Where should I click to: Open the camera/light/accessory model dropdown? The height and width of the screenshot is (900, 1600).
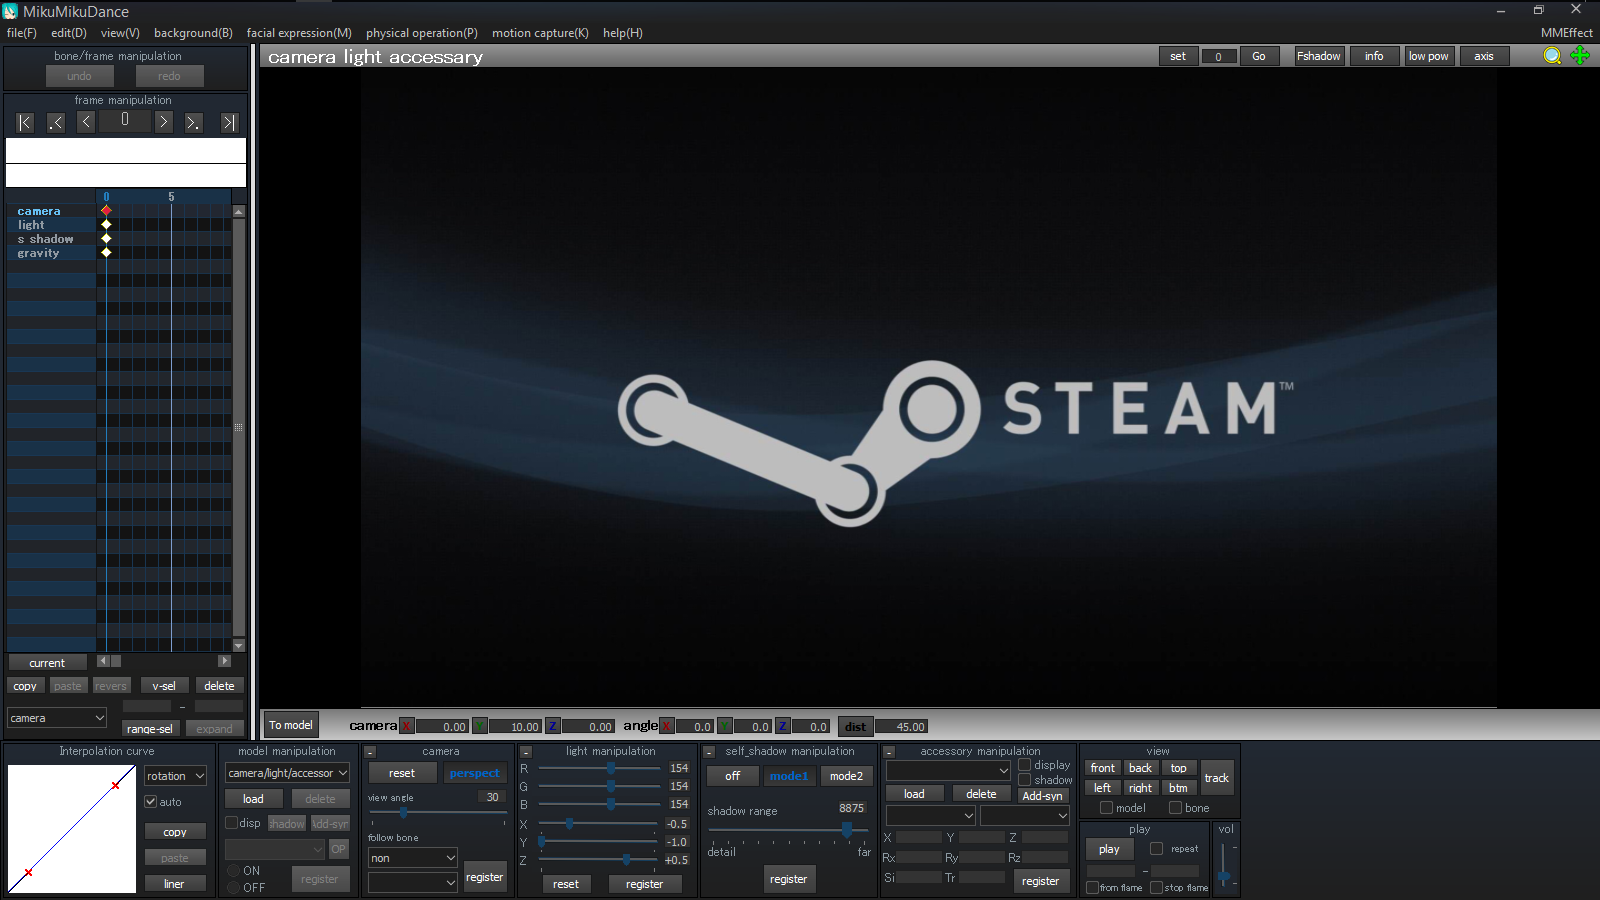click(287, 773)
